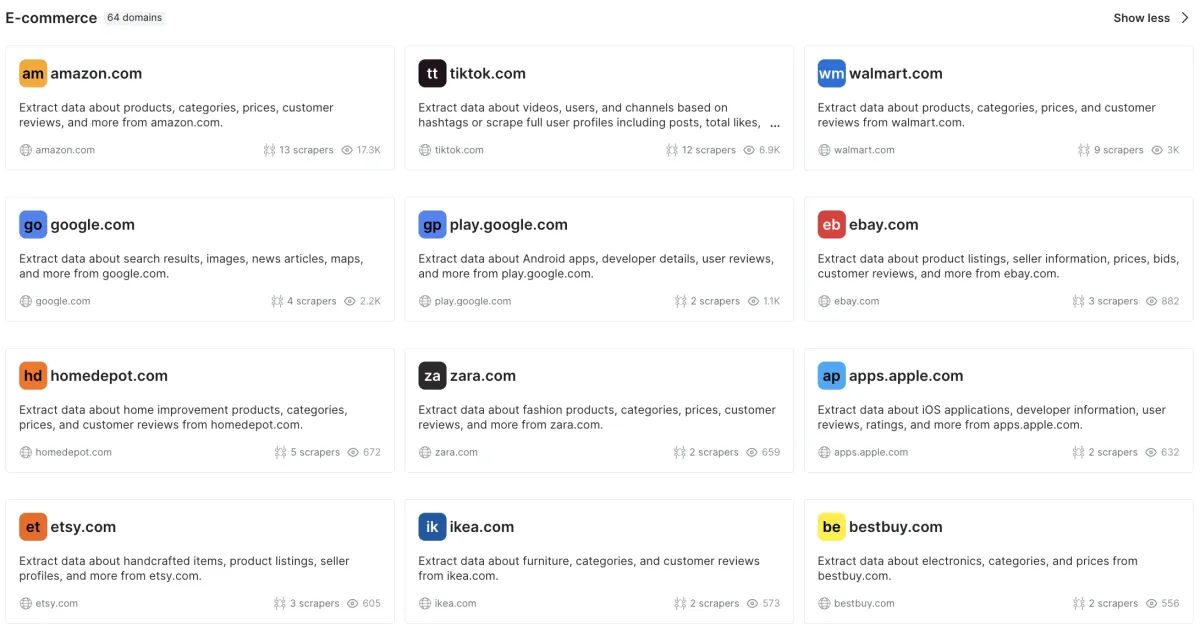Click globe icon beside amazon.com footer link
This screenshot has height=632, width=1200.
(x=25, y=150)
